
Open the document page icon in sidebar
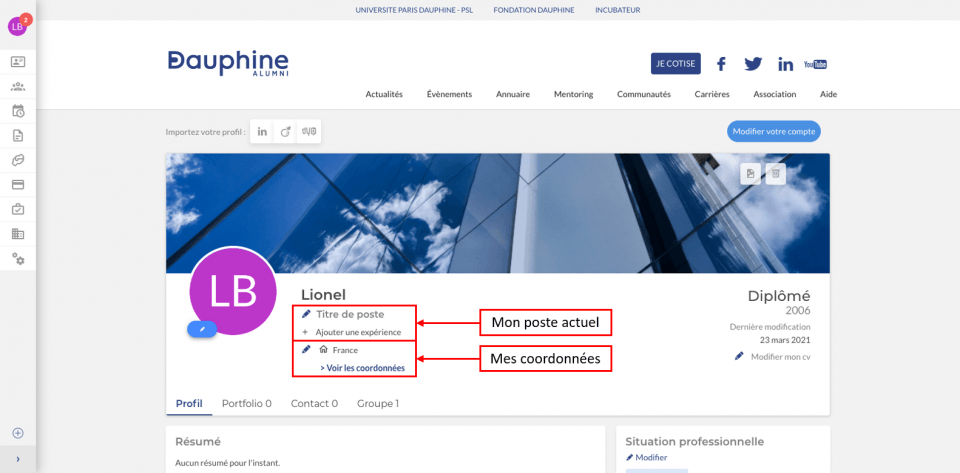18,136
